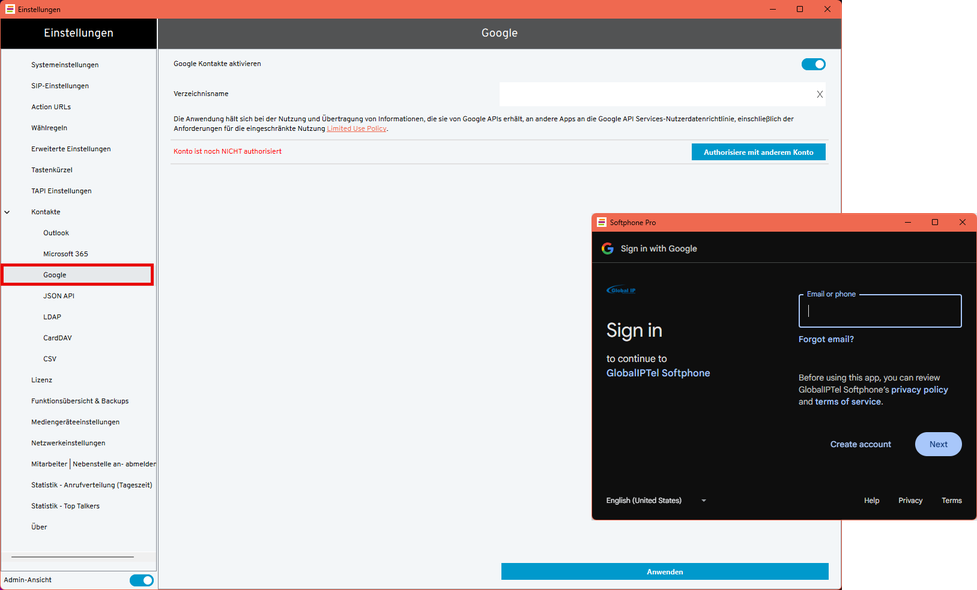Click the Forgot email? link

pyautogui.click(x=826, y=340)
